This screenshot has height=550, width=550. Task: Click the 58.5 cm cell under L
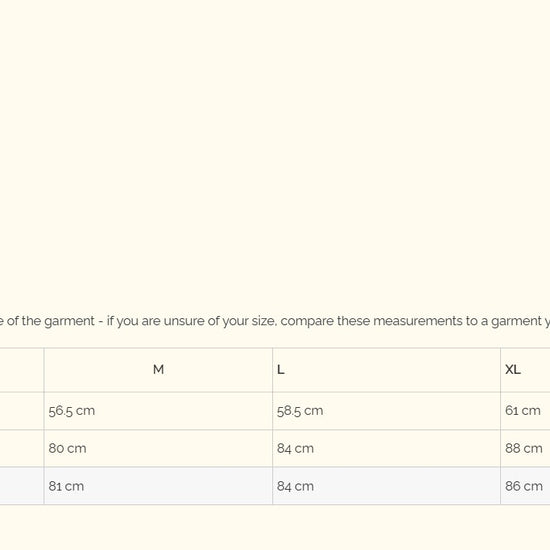coord(387,411)
